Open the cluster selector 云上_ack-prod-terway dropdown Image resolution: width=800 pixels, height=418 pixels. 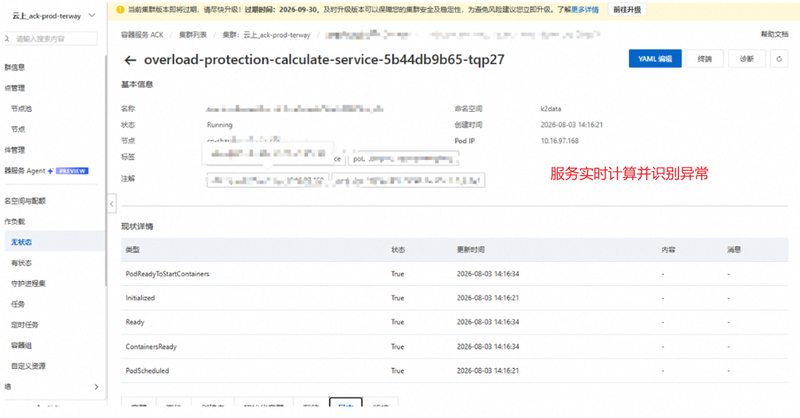click(x=53, y=16)
